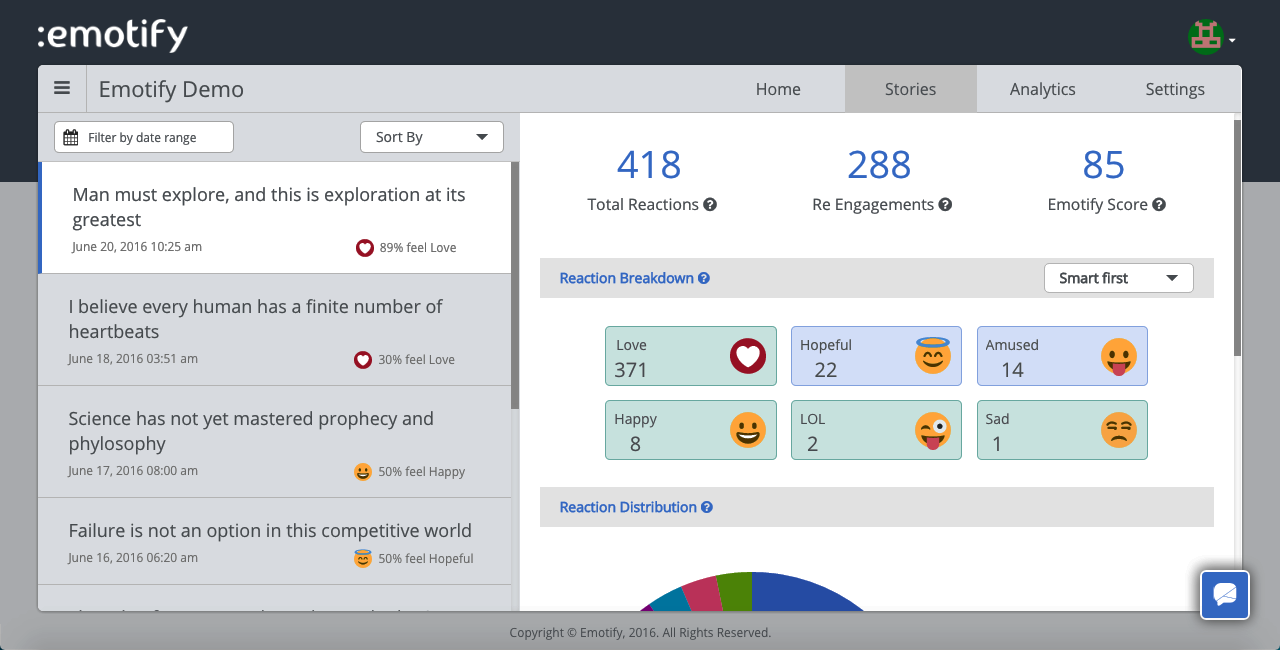Open the chat feedback widget

(x=1224, y=595)
